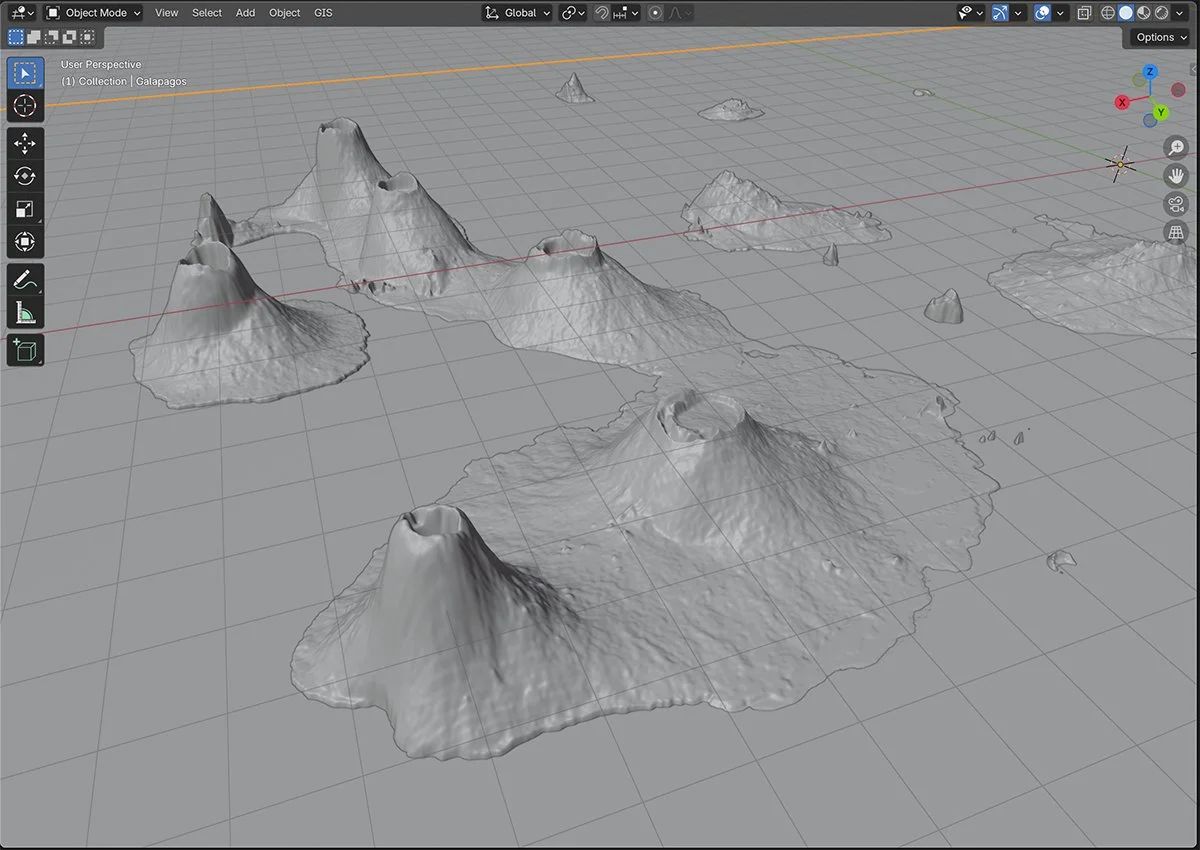The image size is (1200, 850).
Task: Expand the Options popover
Action: [1160, 37]
